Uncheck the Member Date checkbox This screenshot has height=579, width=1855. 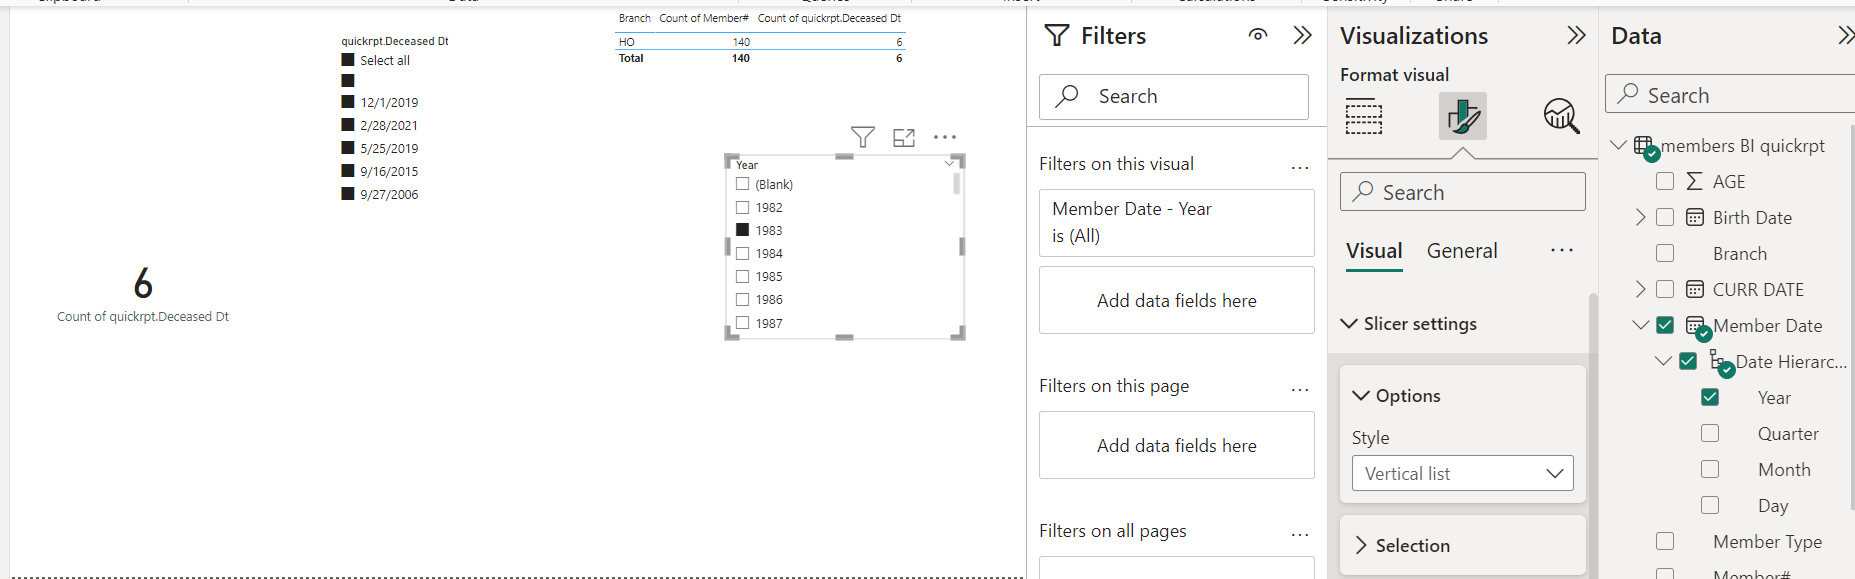click(1665, 325)
